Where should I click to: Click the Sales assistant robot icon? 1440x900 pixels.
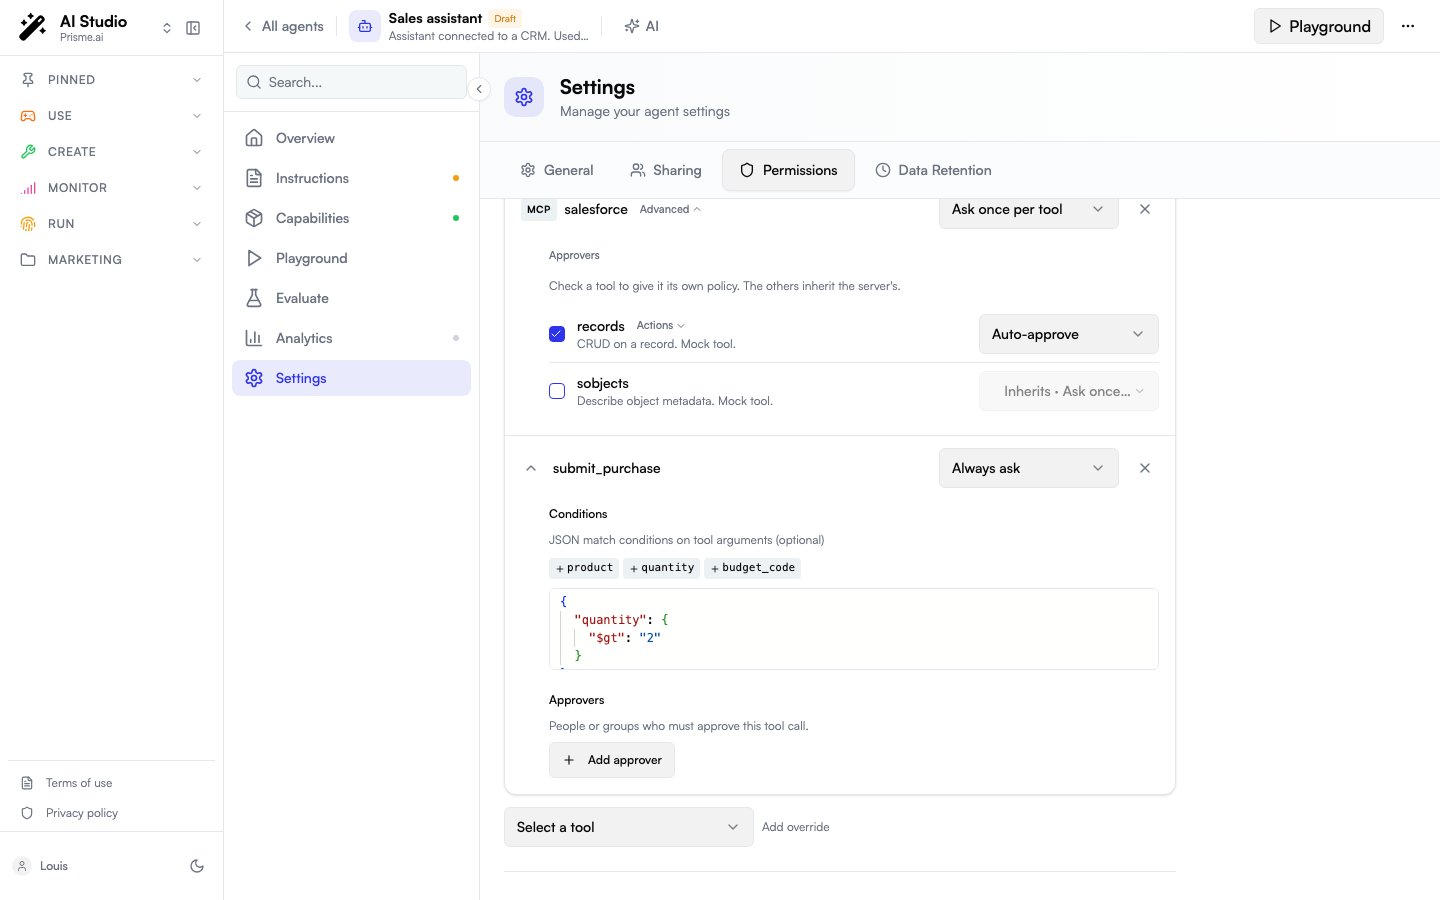[x=365, y=27]
